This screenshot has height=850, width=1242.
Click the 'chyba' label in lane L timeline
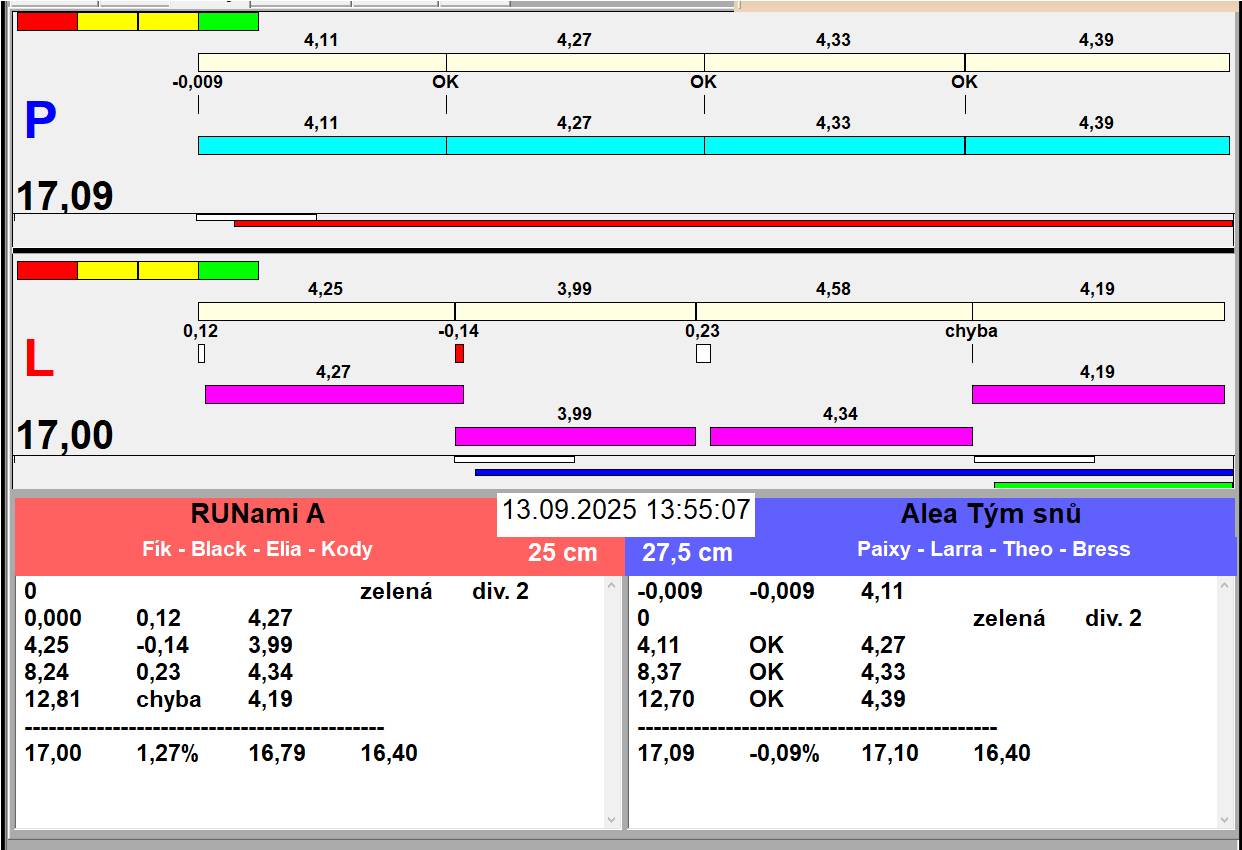click(x=971, y=331)
